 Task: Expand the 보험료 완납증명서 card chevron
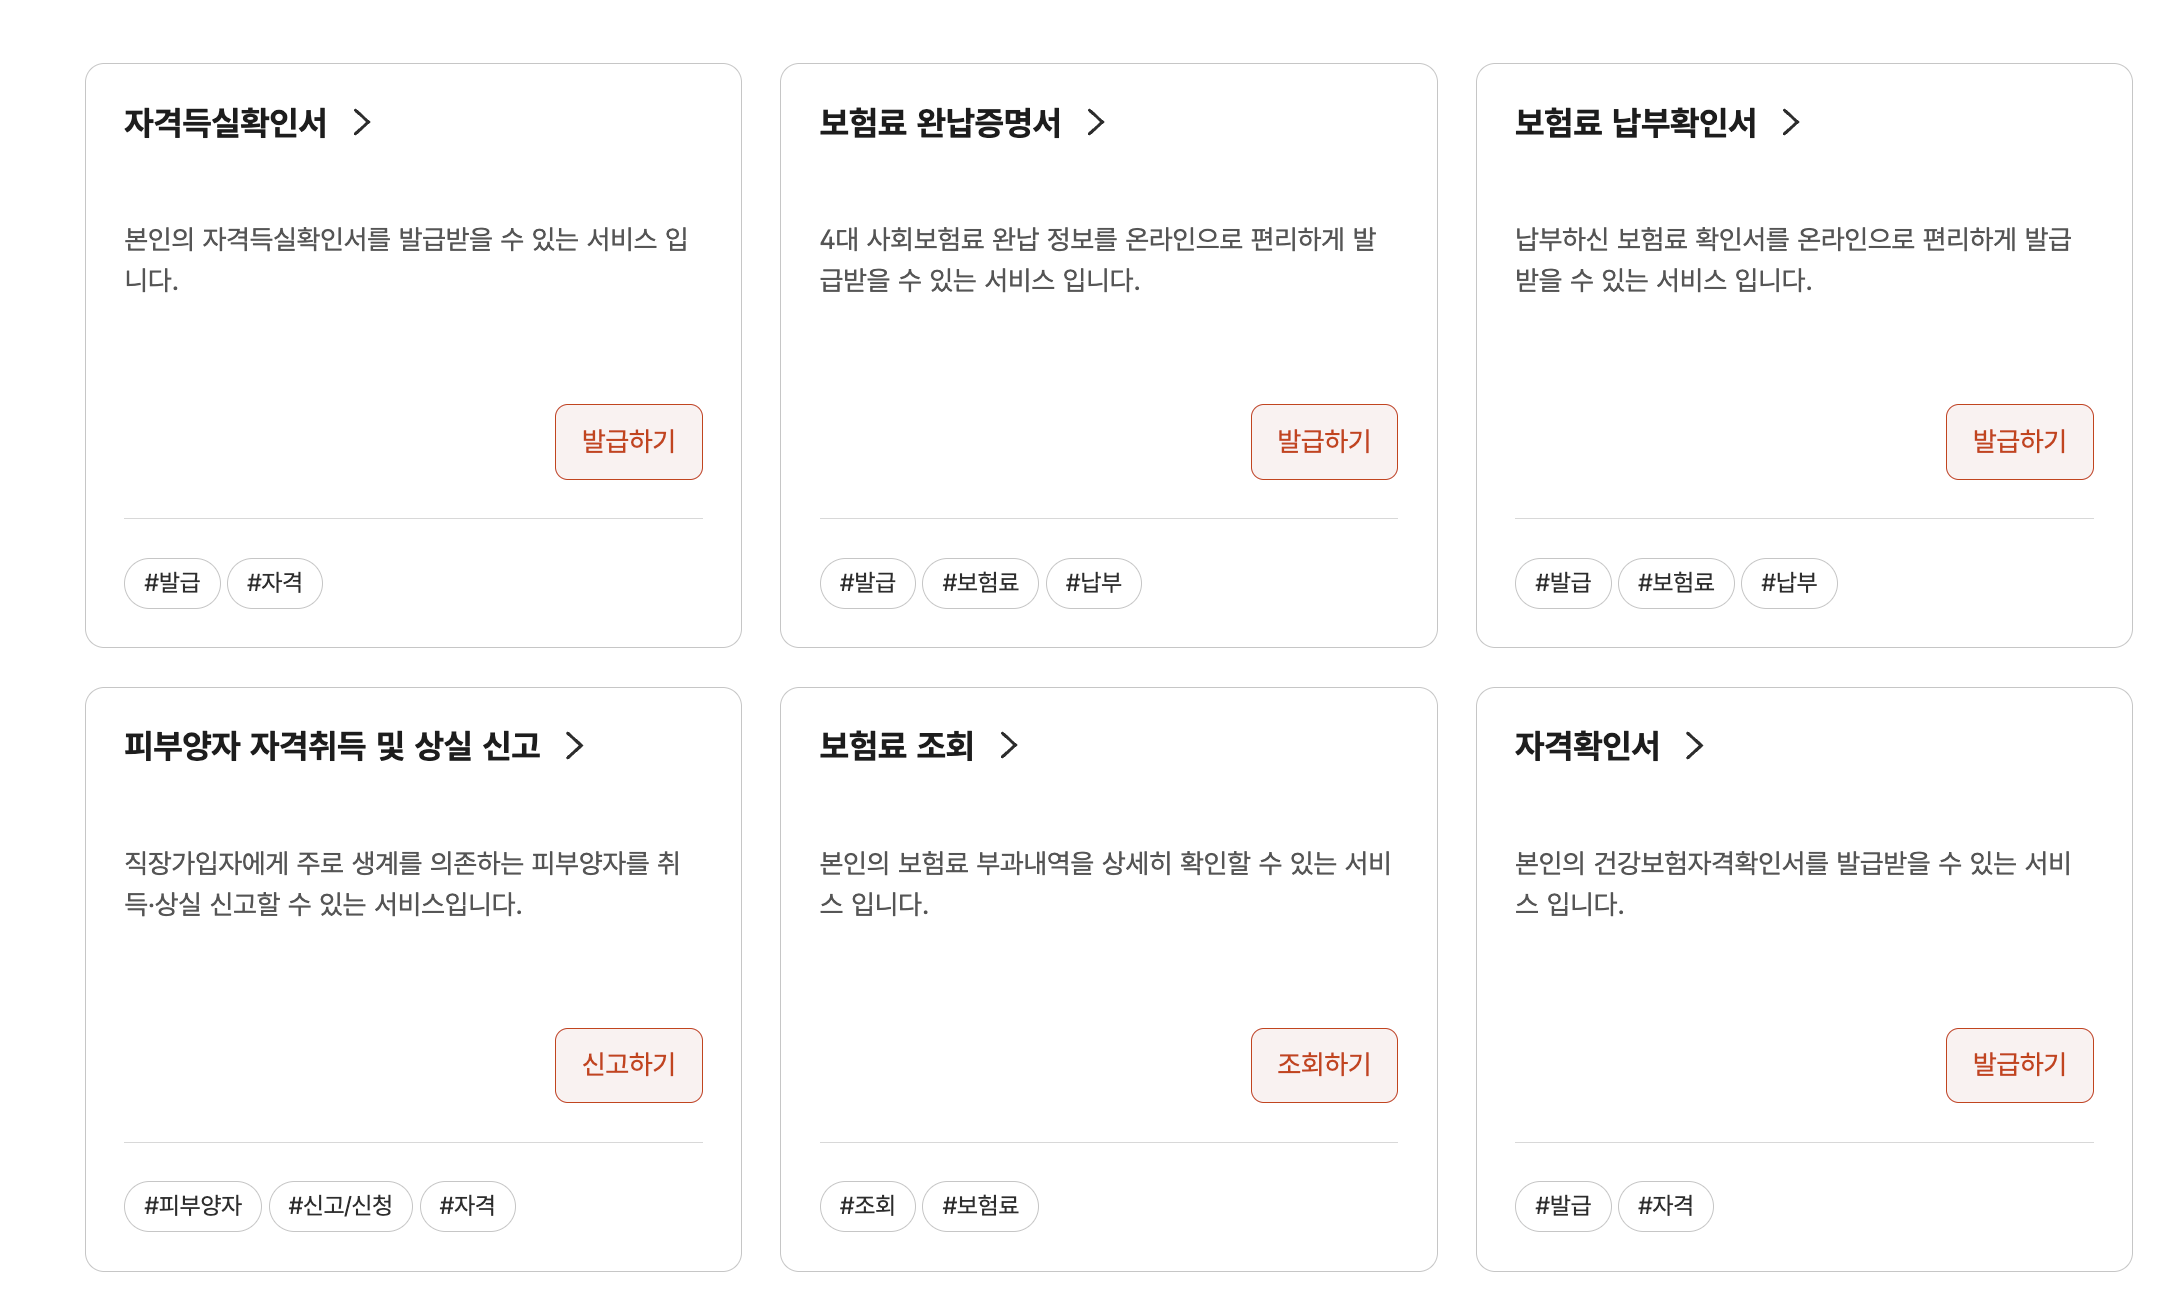coord(1097,124)
